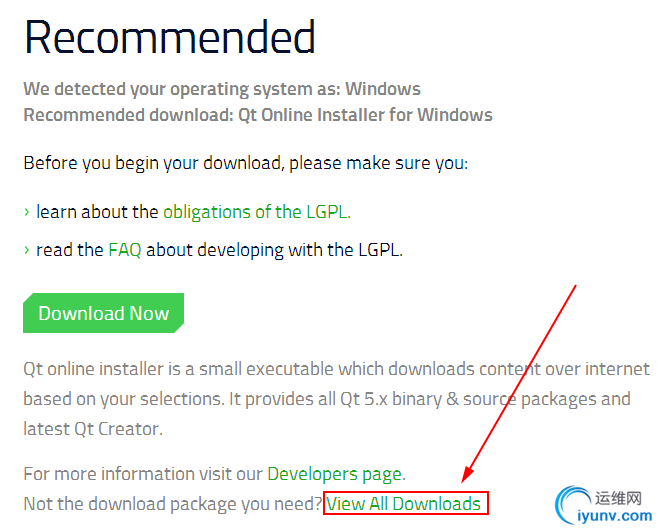Click the For more information visit our text

[x=143, y=474]
